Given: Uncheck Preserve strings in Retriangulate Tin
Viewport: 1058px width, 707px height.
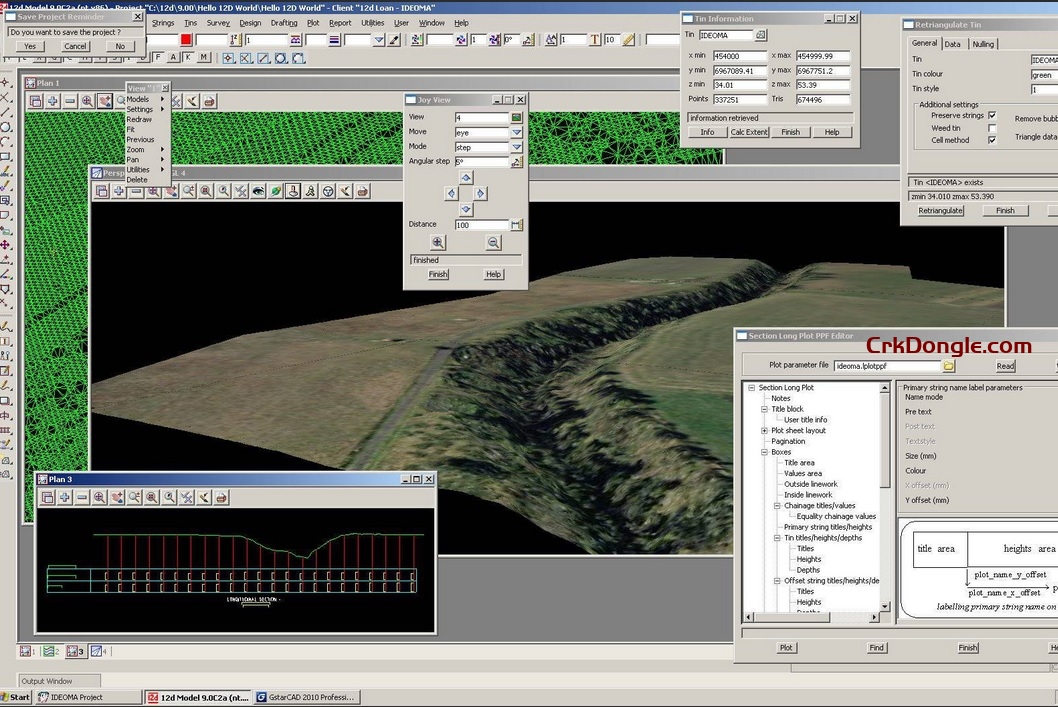Looking at the screenshot, I should point(992,116).
